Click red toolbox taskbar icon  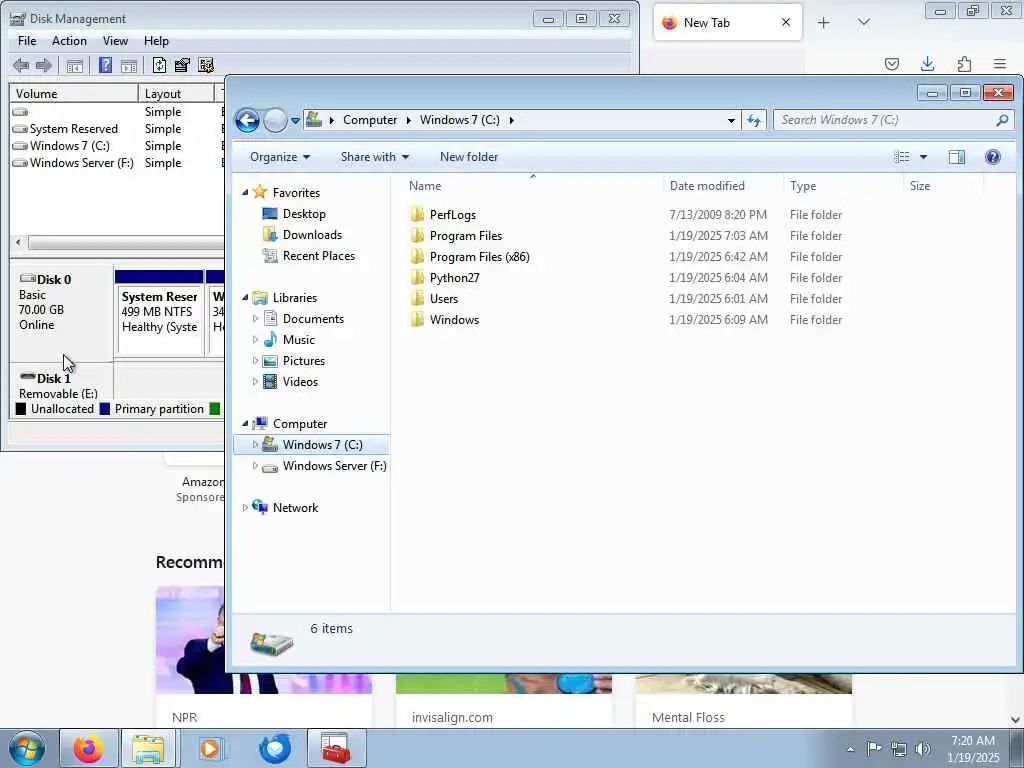pyautogui.click(x=336, y=748)
